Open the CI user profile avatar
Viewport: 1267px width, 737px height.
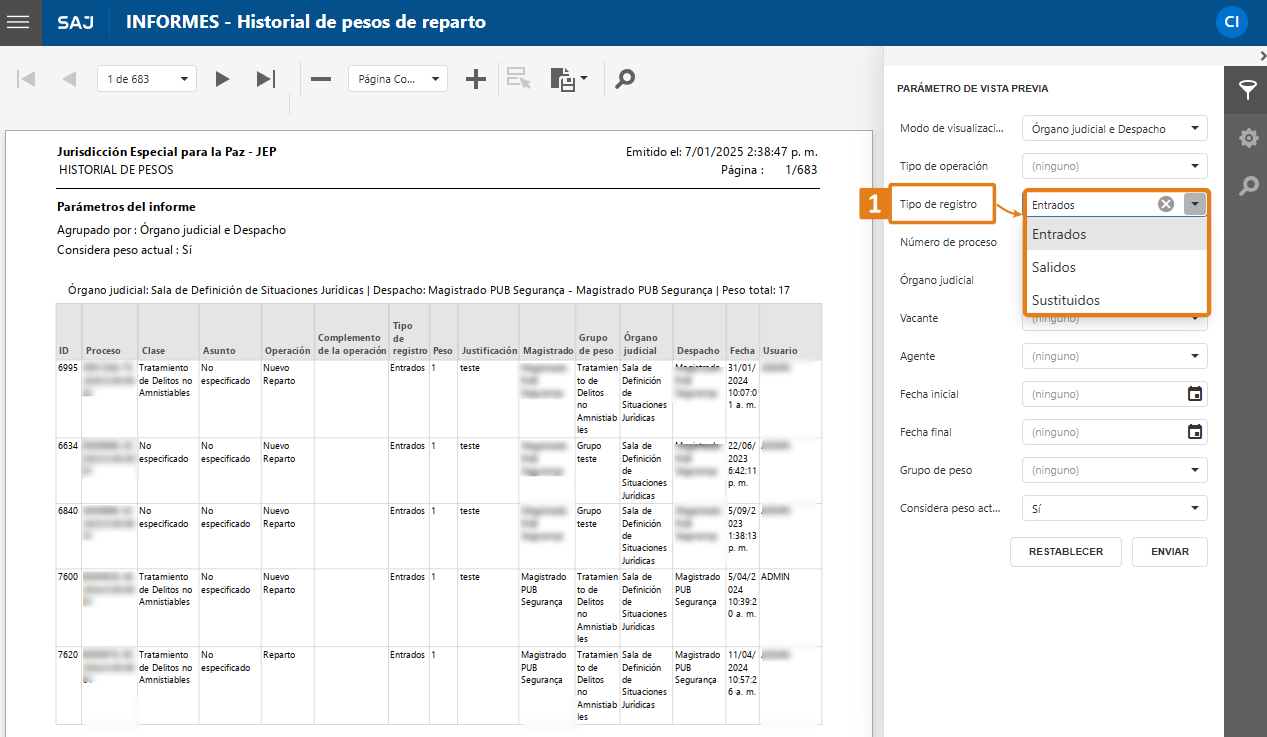click(x=1232, y=22)
